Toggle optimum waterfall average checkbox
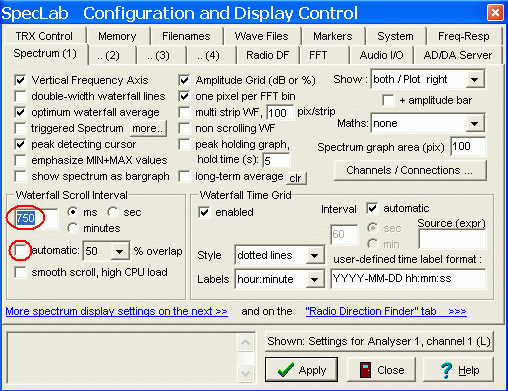 (x=21, y=112)
